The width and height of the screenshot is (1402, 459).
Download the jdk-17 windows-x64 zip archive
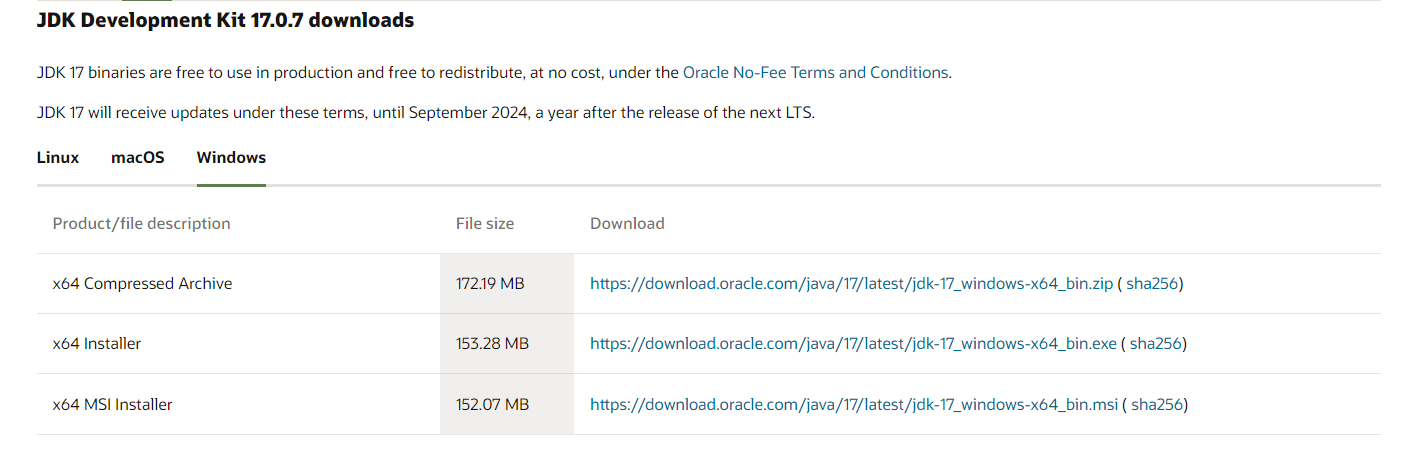click(x=851, y=284)
